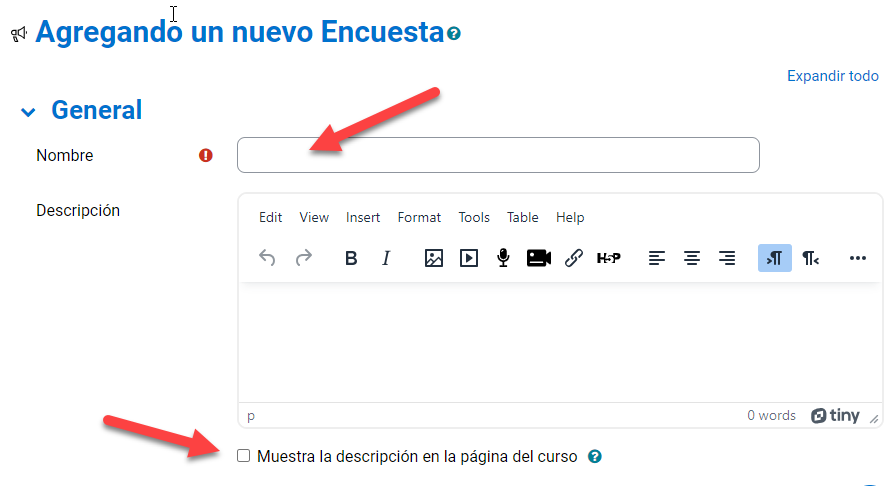Open the three-dots more toolbar options
896x486 pixels.
click(857, 258)
